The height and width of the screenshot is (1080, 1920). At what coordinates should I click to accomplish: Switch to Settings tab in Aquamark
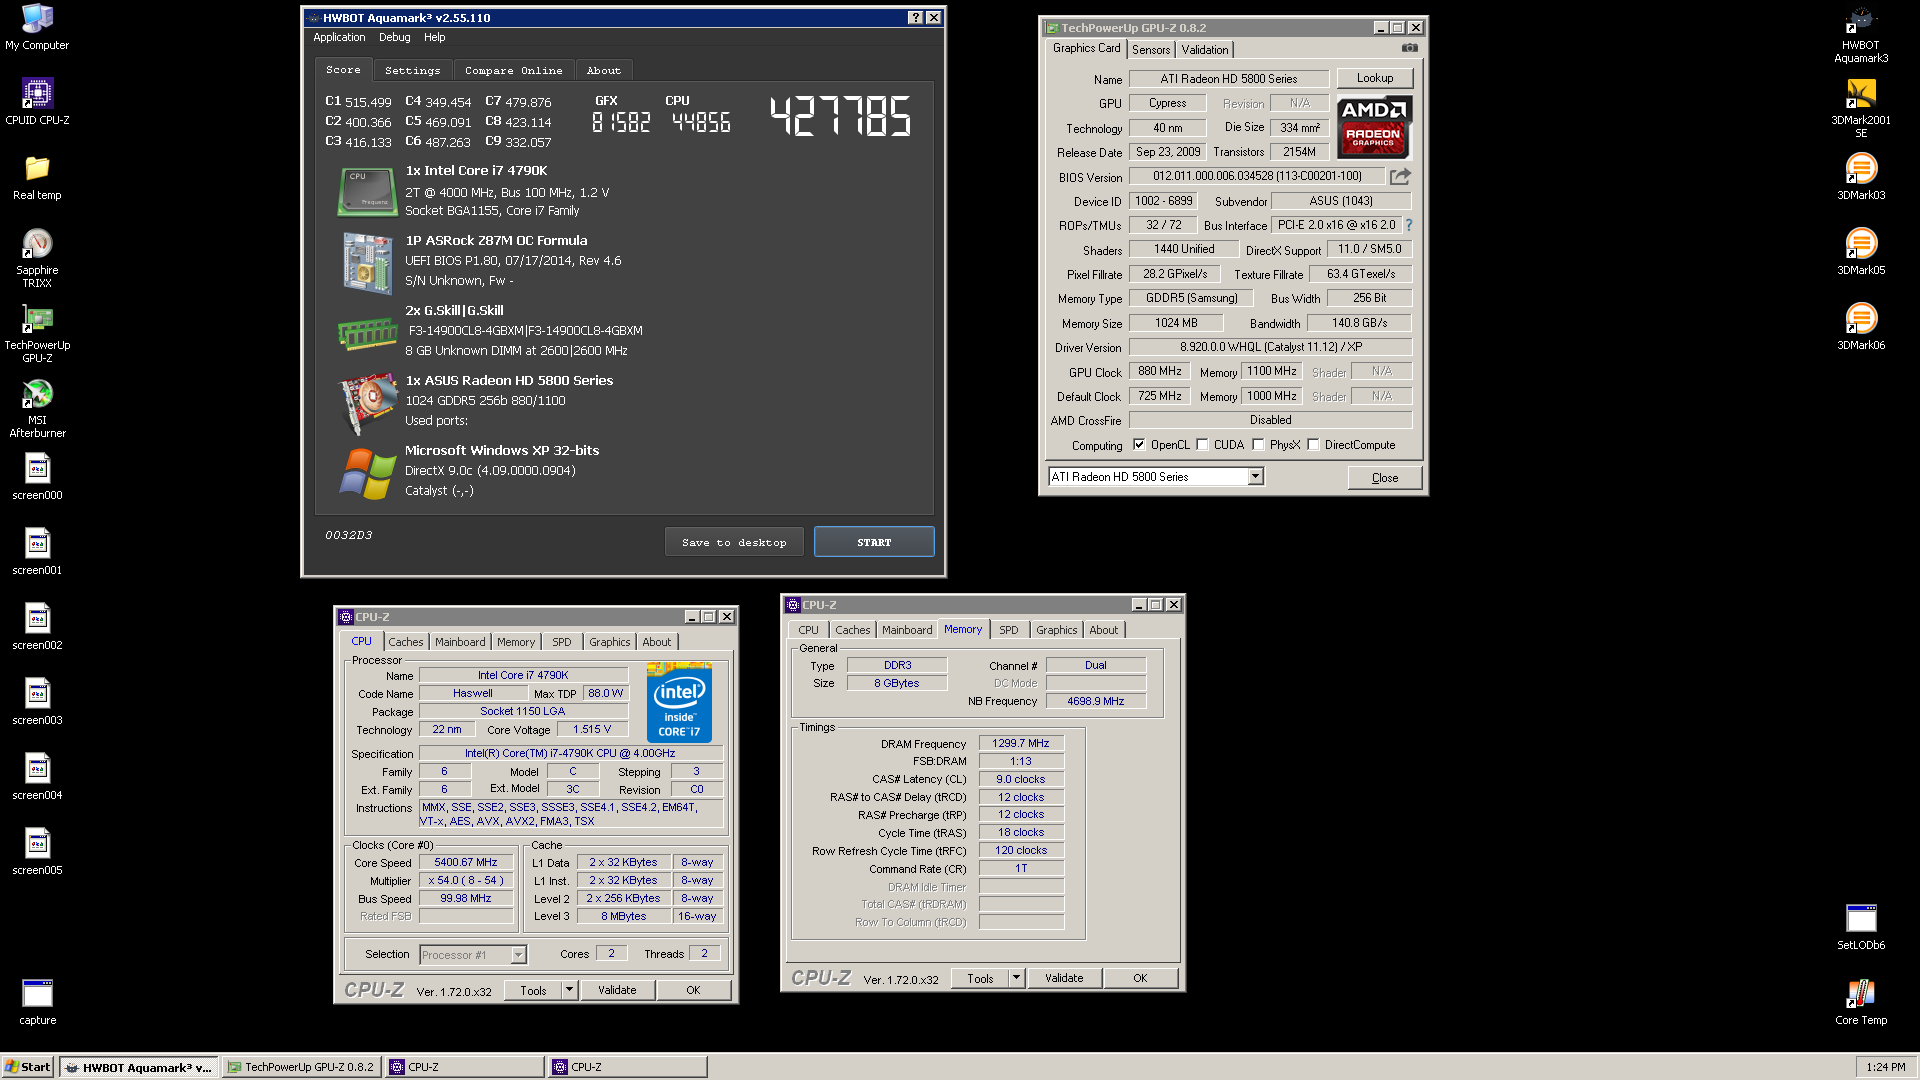click(x=412, y=71)
